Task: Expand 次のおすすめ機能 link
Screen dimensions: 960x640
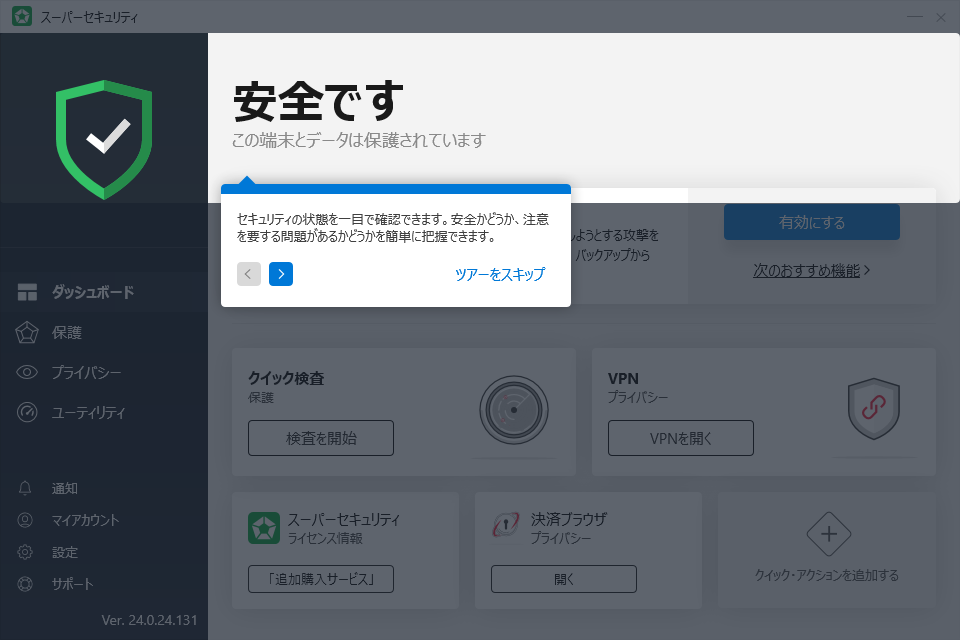Action: 811,270
